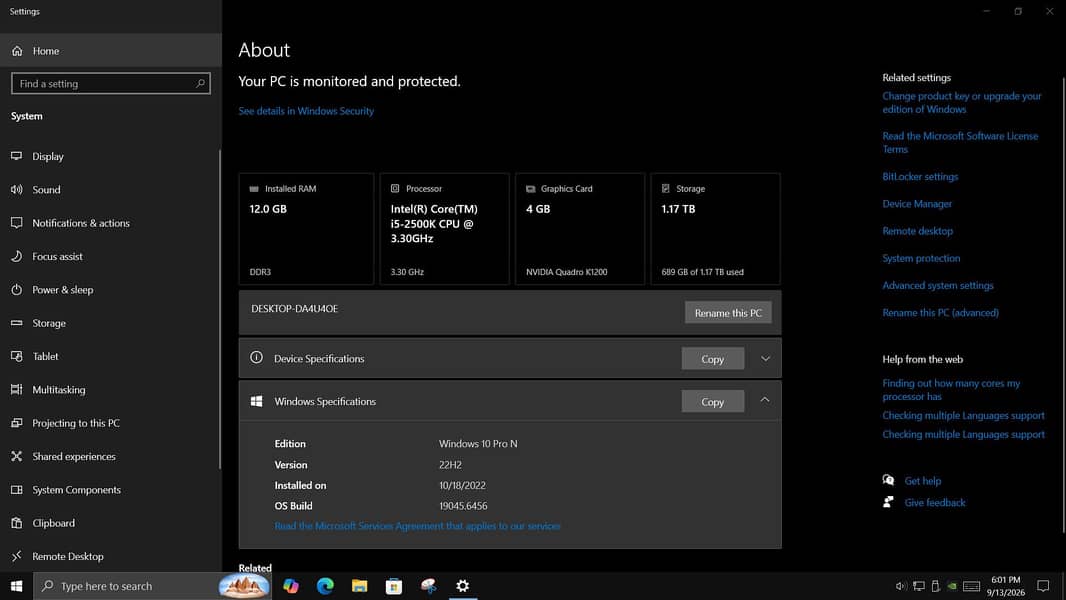1066x600 pixels.
Task: Click the Find a setting search box
Action: [x=111, y=84]
